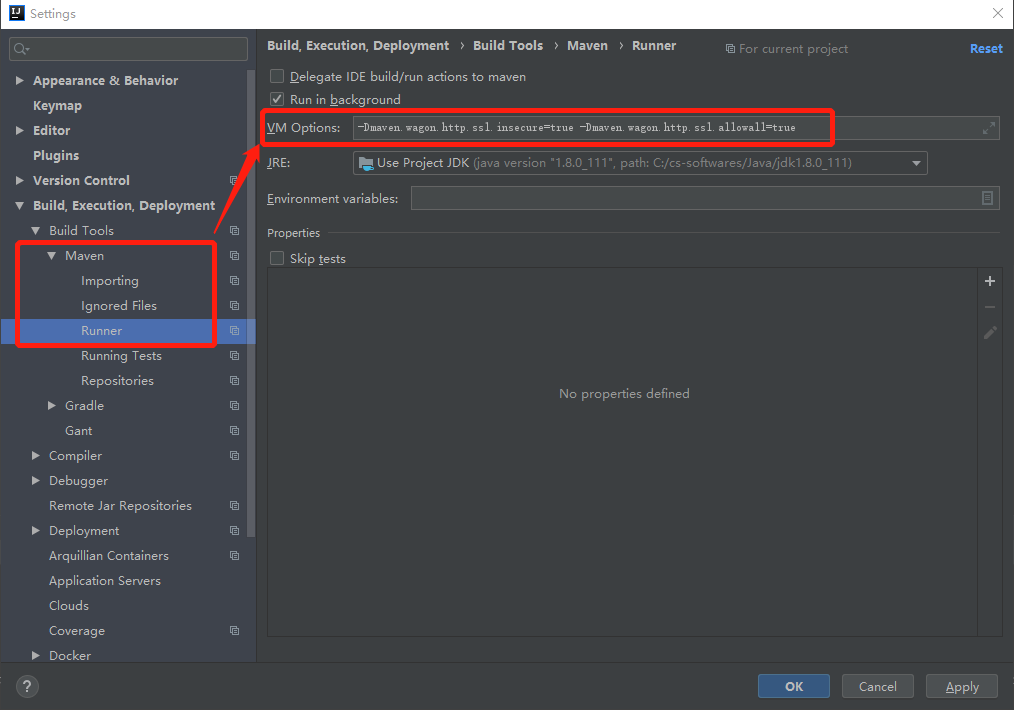Click the Reset link

[986, 48]
